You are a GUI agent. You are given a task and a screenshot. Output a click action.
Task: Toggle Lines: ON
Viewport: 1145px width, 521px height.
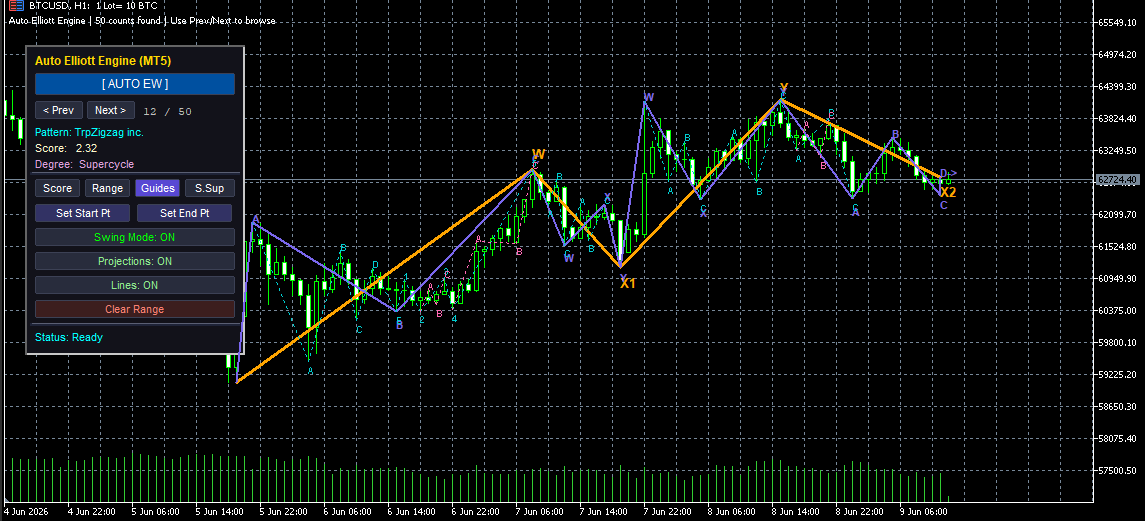click(x=135, y=285)
